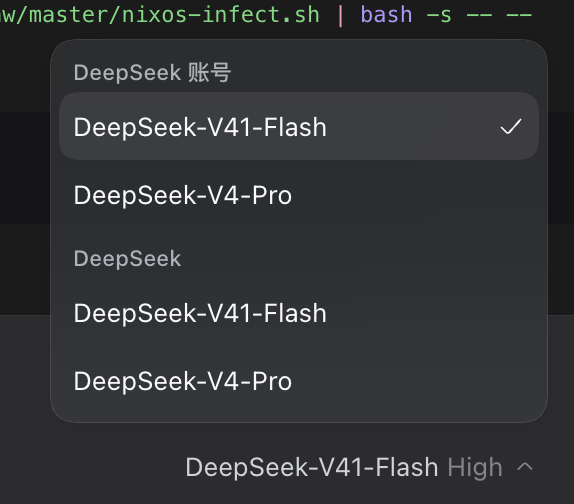
Task: Open the DeepSeek-V41-Flash High model selector
Action: [359, 467]
